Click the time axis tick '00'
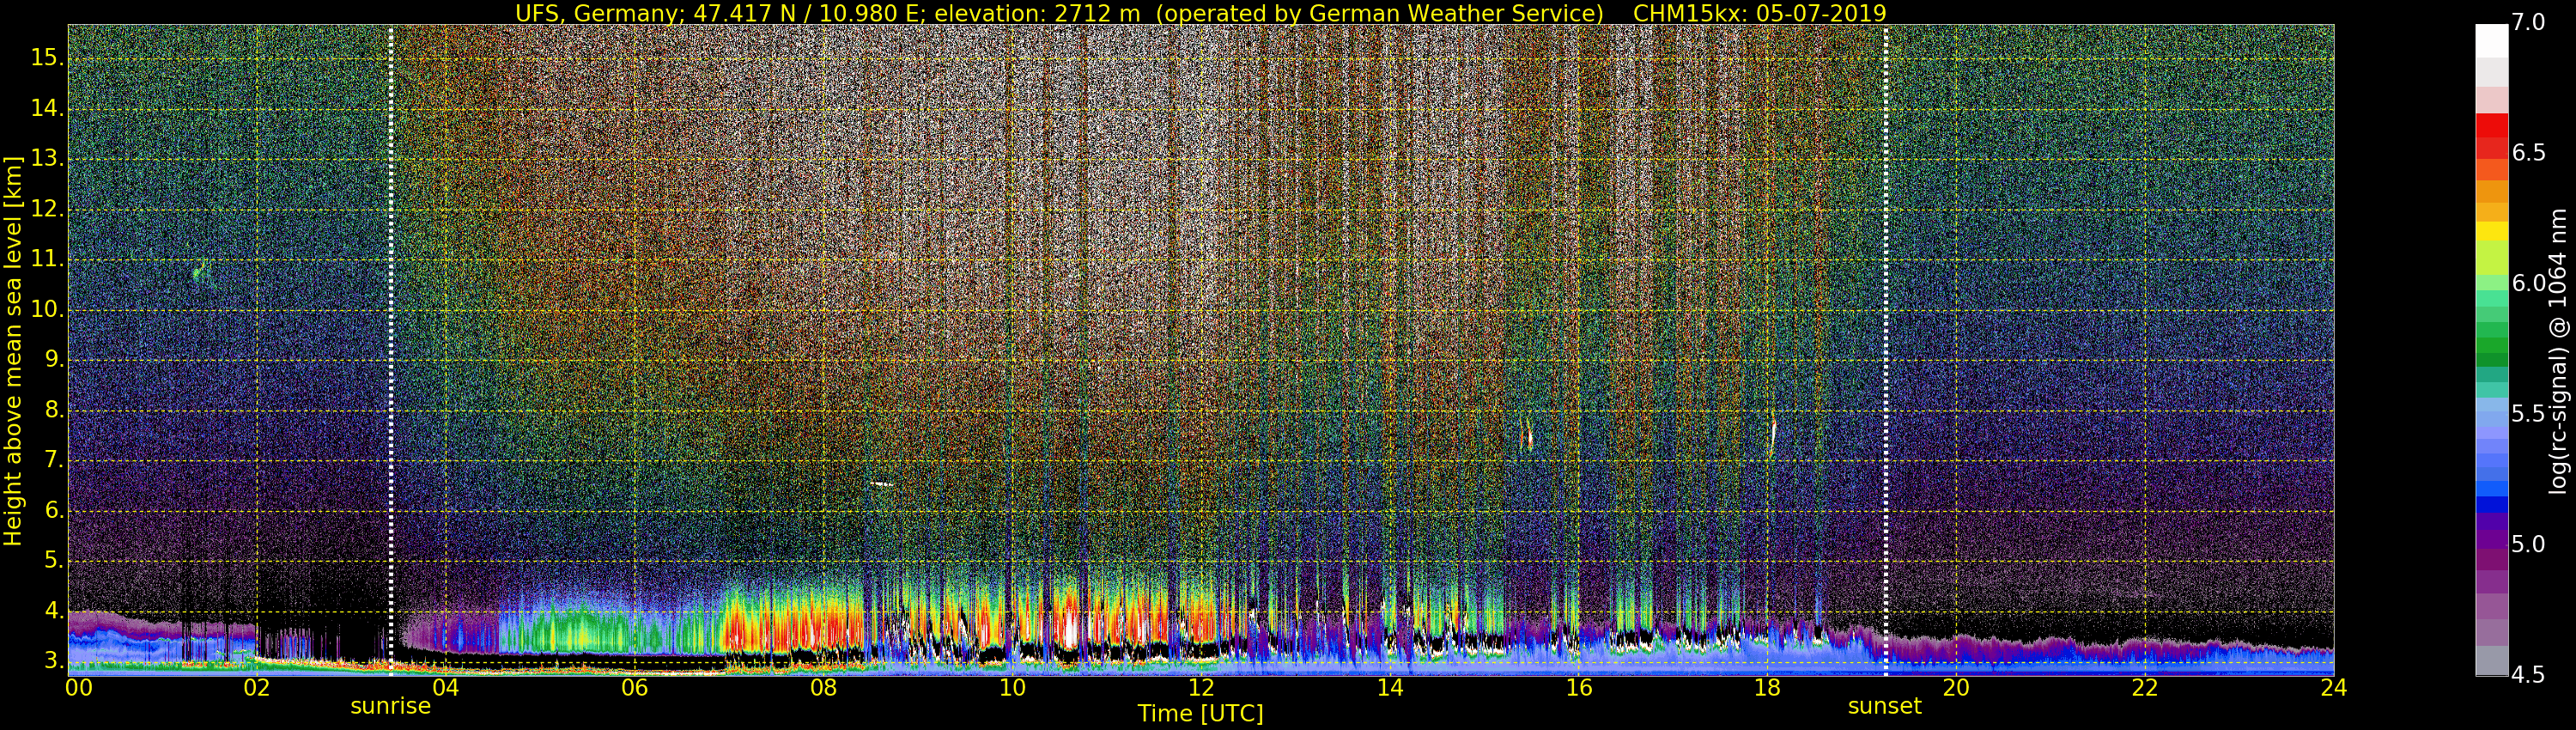This screenshot has height=730, width=2576. coord(78,688)
